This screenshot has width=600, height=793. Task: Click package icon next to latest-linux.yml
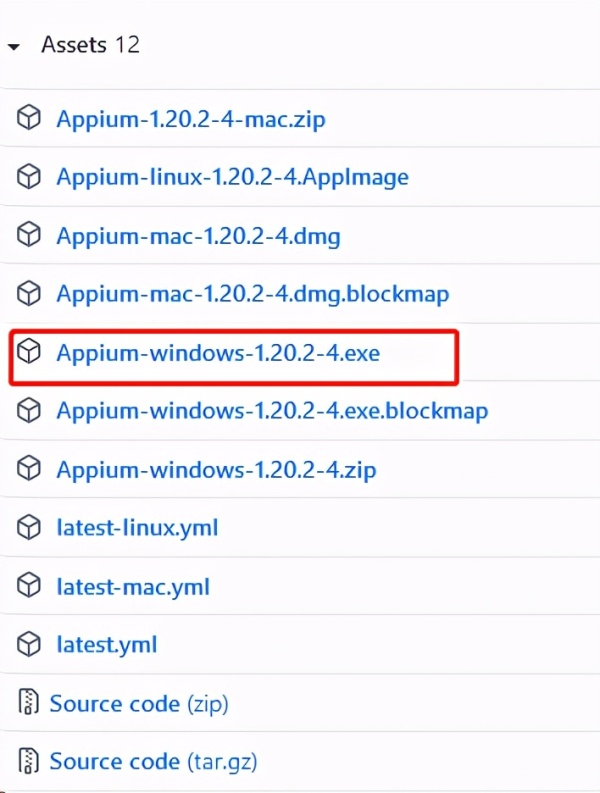(28, 527)
